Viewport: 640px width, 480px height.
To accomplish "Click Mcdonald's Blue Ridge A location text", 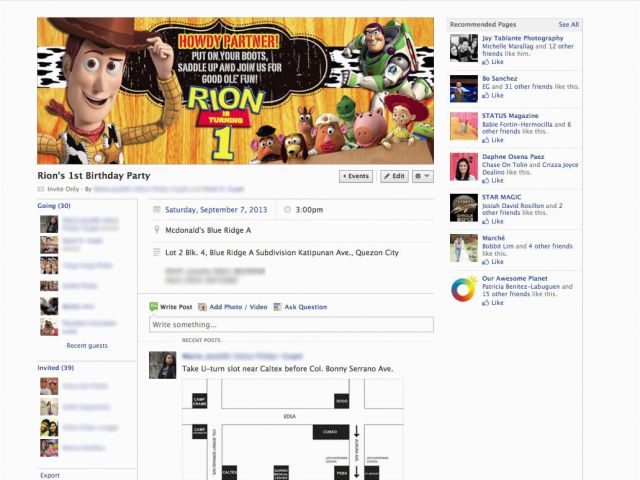I will tap(208, 230).
